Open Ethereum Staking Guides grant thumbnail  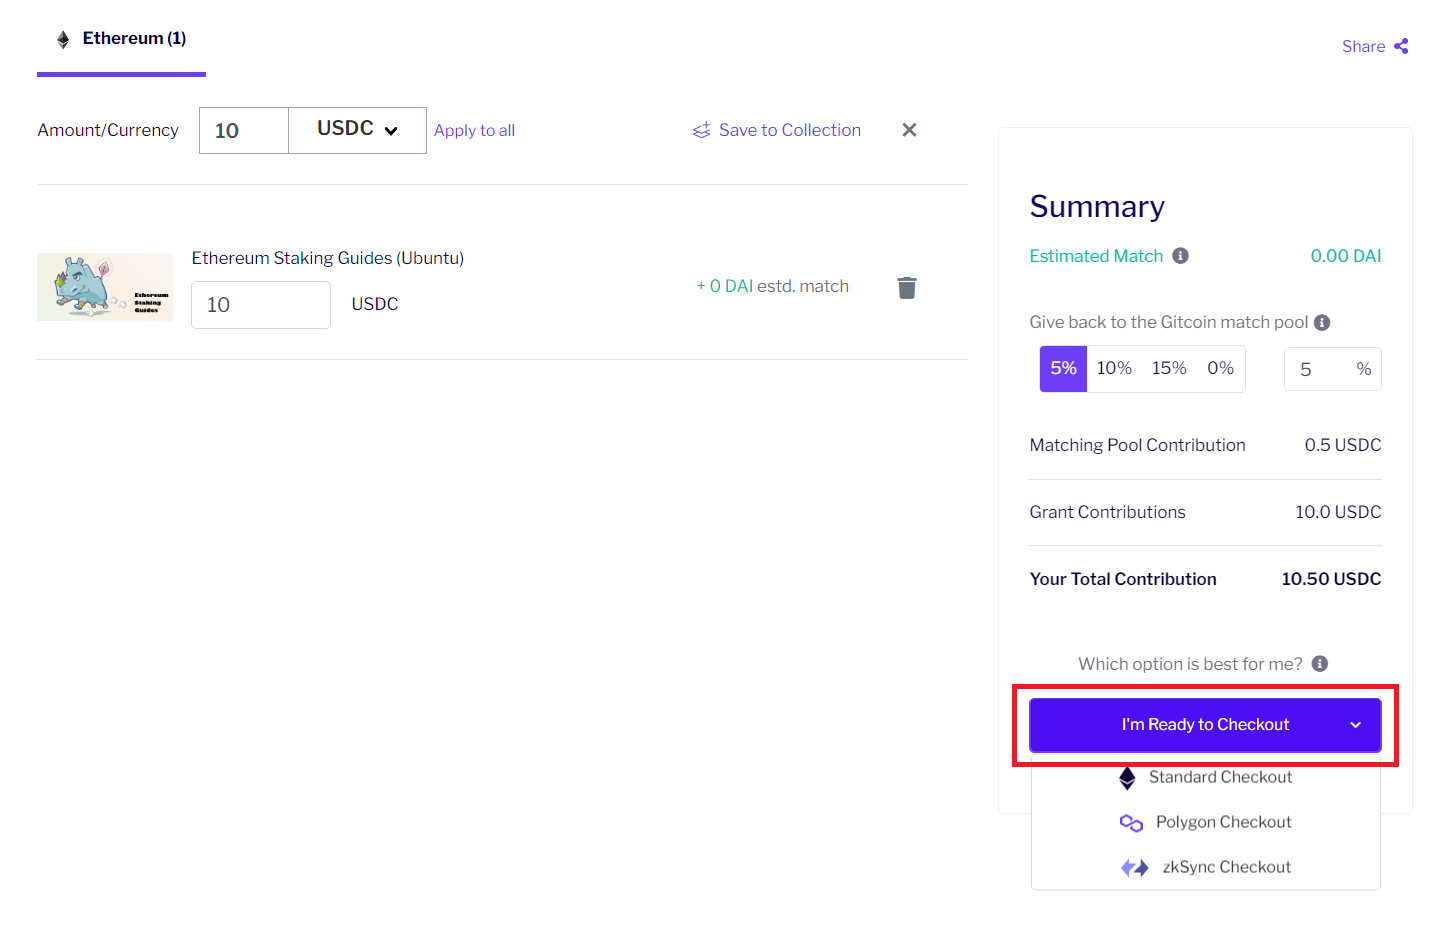click(x=105, y=287)
